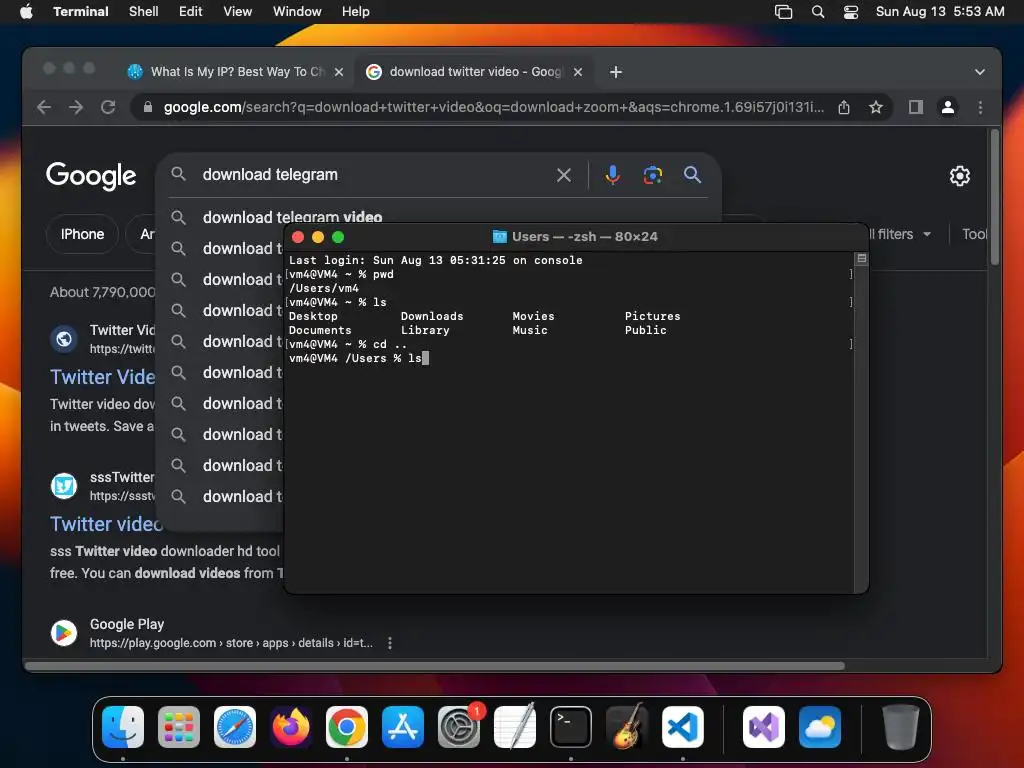The width and height of the screenshot is (1024, 768).
Task: Start Google voice search
Action: tap(613, 175)
